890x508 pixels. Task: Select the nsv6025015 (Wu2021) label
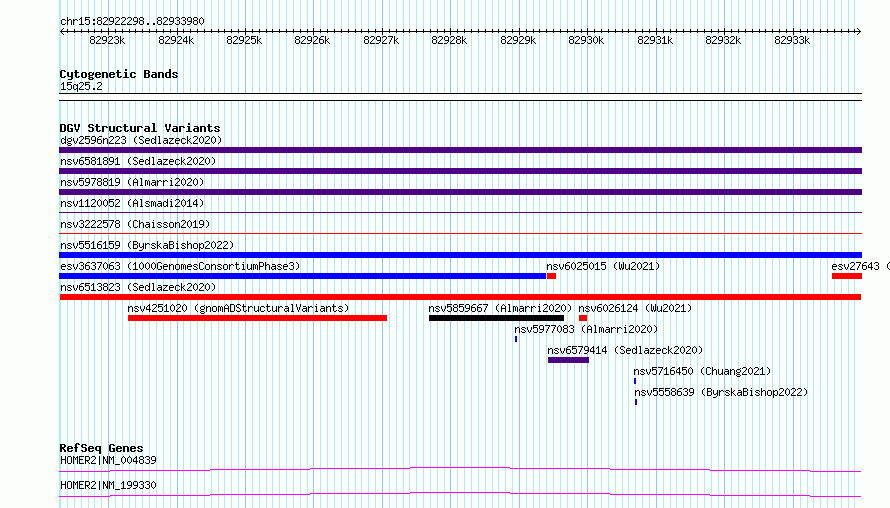click(x=603, y=266)
